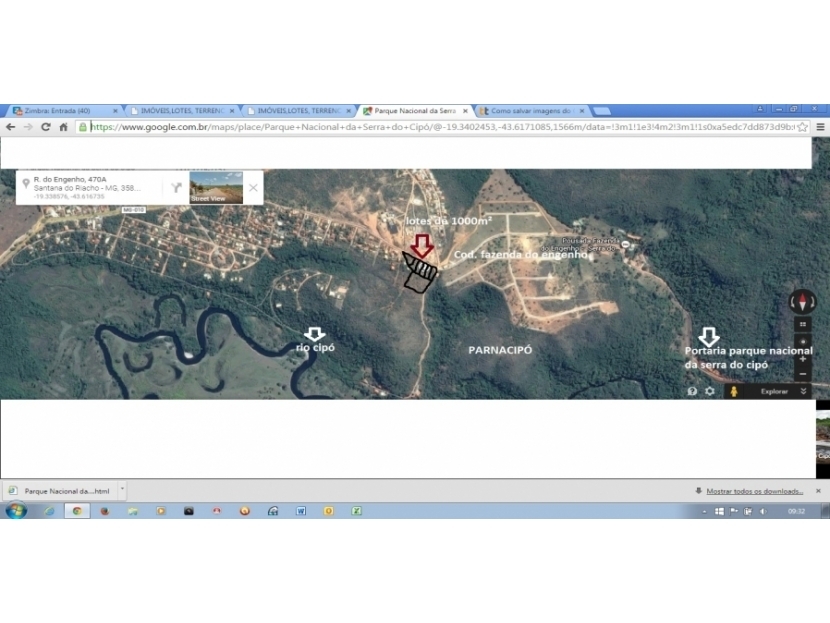
Task: Open the map settings gear icon
Action: (710, 391)
